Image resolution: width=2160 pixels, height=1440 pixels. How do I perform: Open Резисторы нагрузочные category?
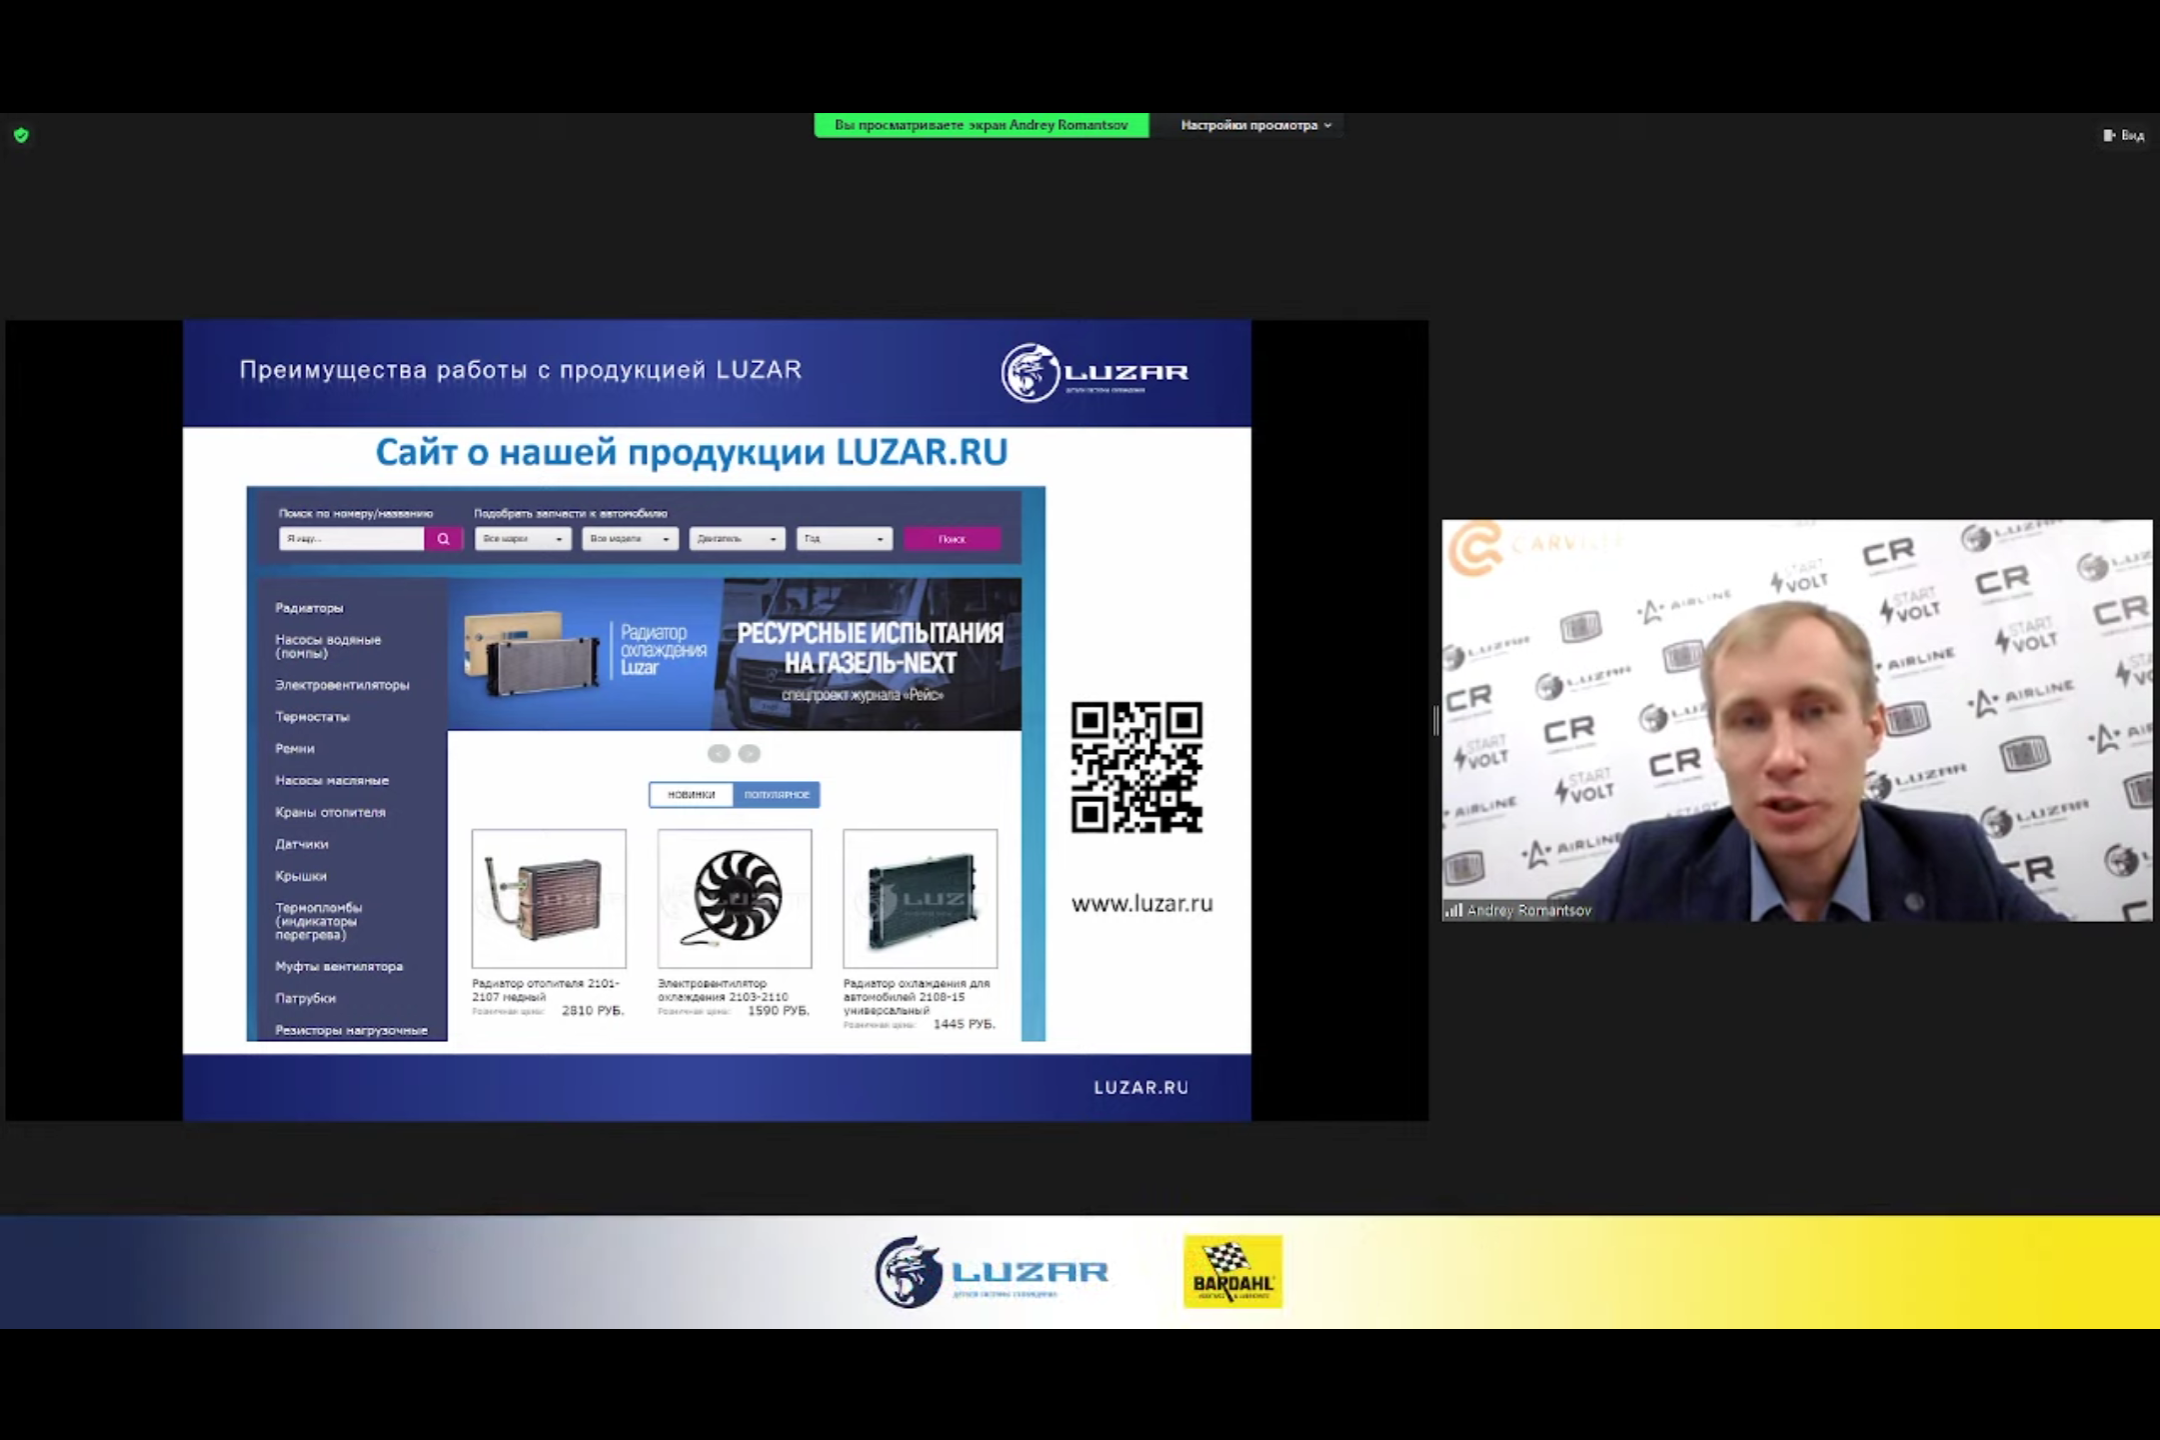(351, 1030)
